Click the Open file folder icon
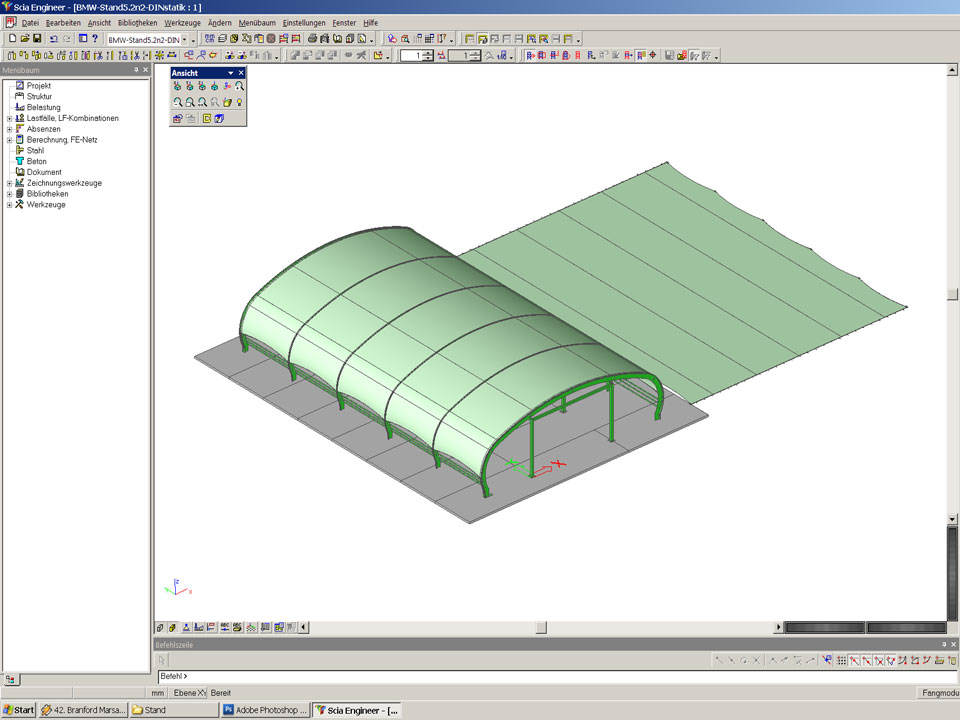This screenshot has width=960, height=720. (24, 39)
